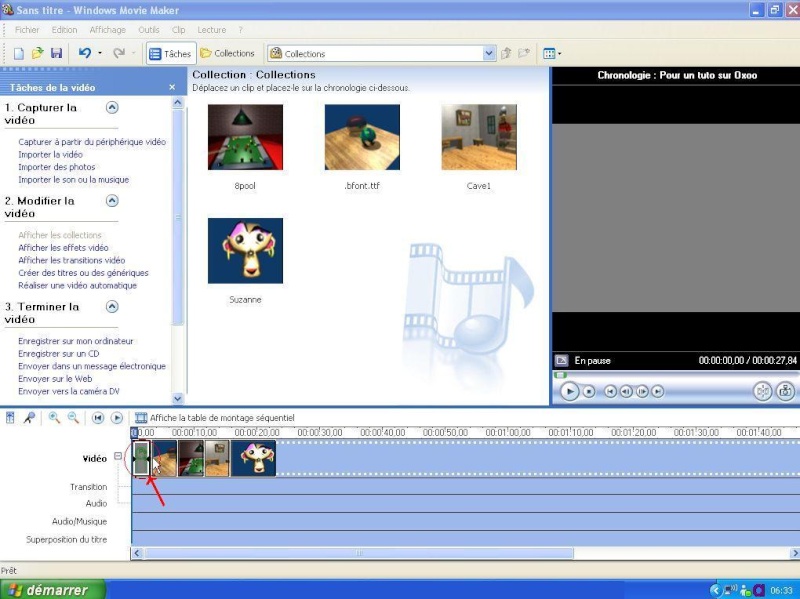Viewport: 800px width, 599px height.
Task: Click the split clip button in monitor
Action: pos(763,391)
